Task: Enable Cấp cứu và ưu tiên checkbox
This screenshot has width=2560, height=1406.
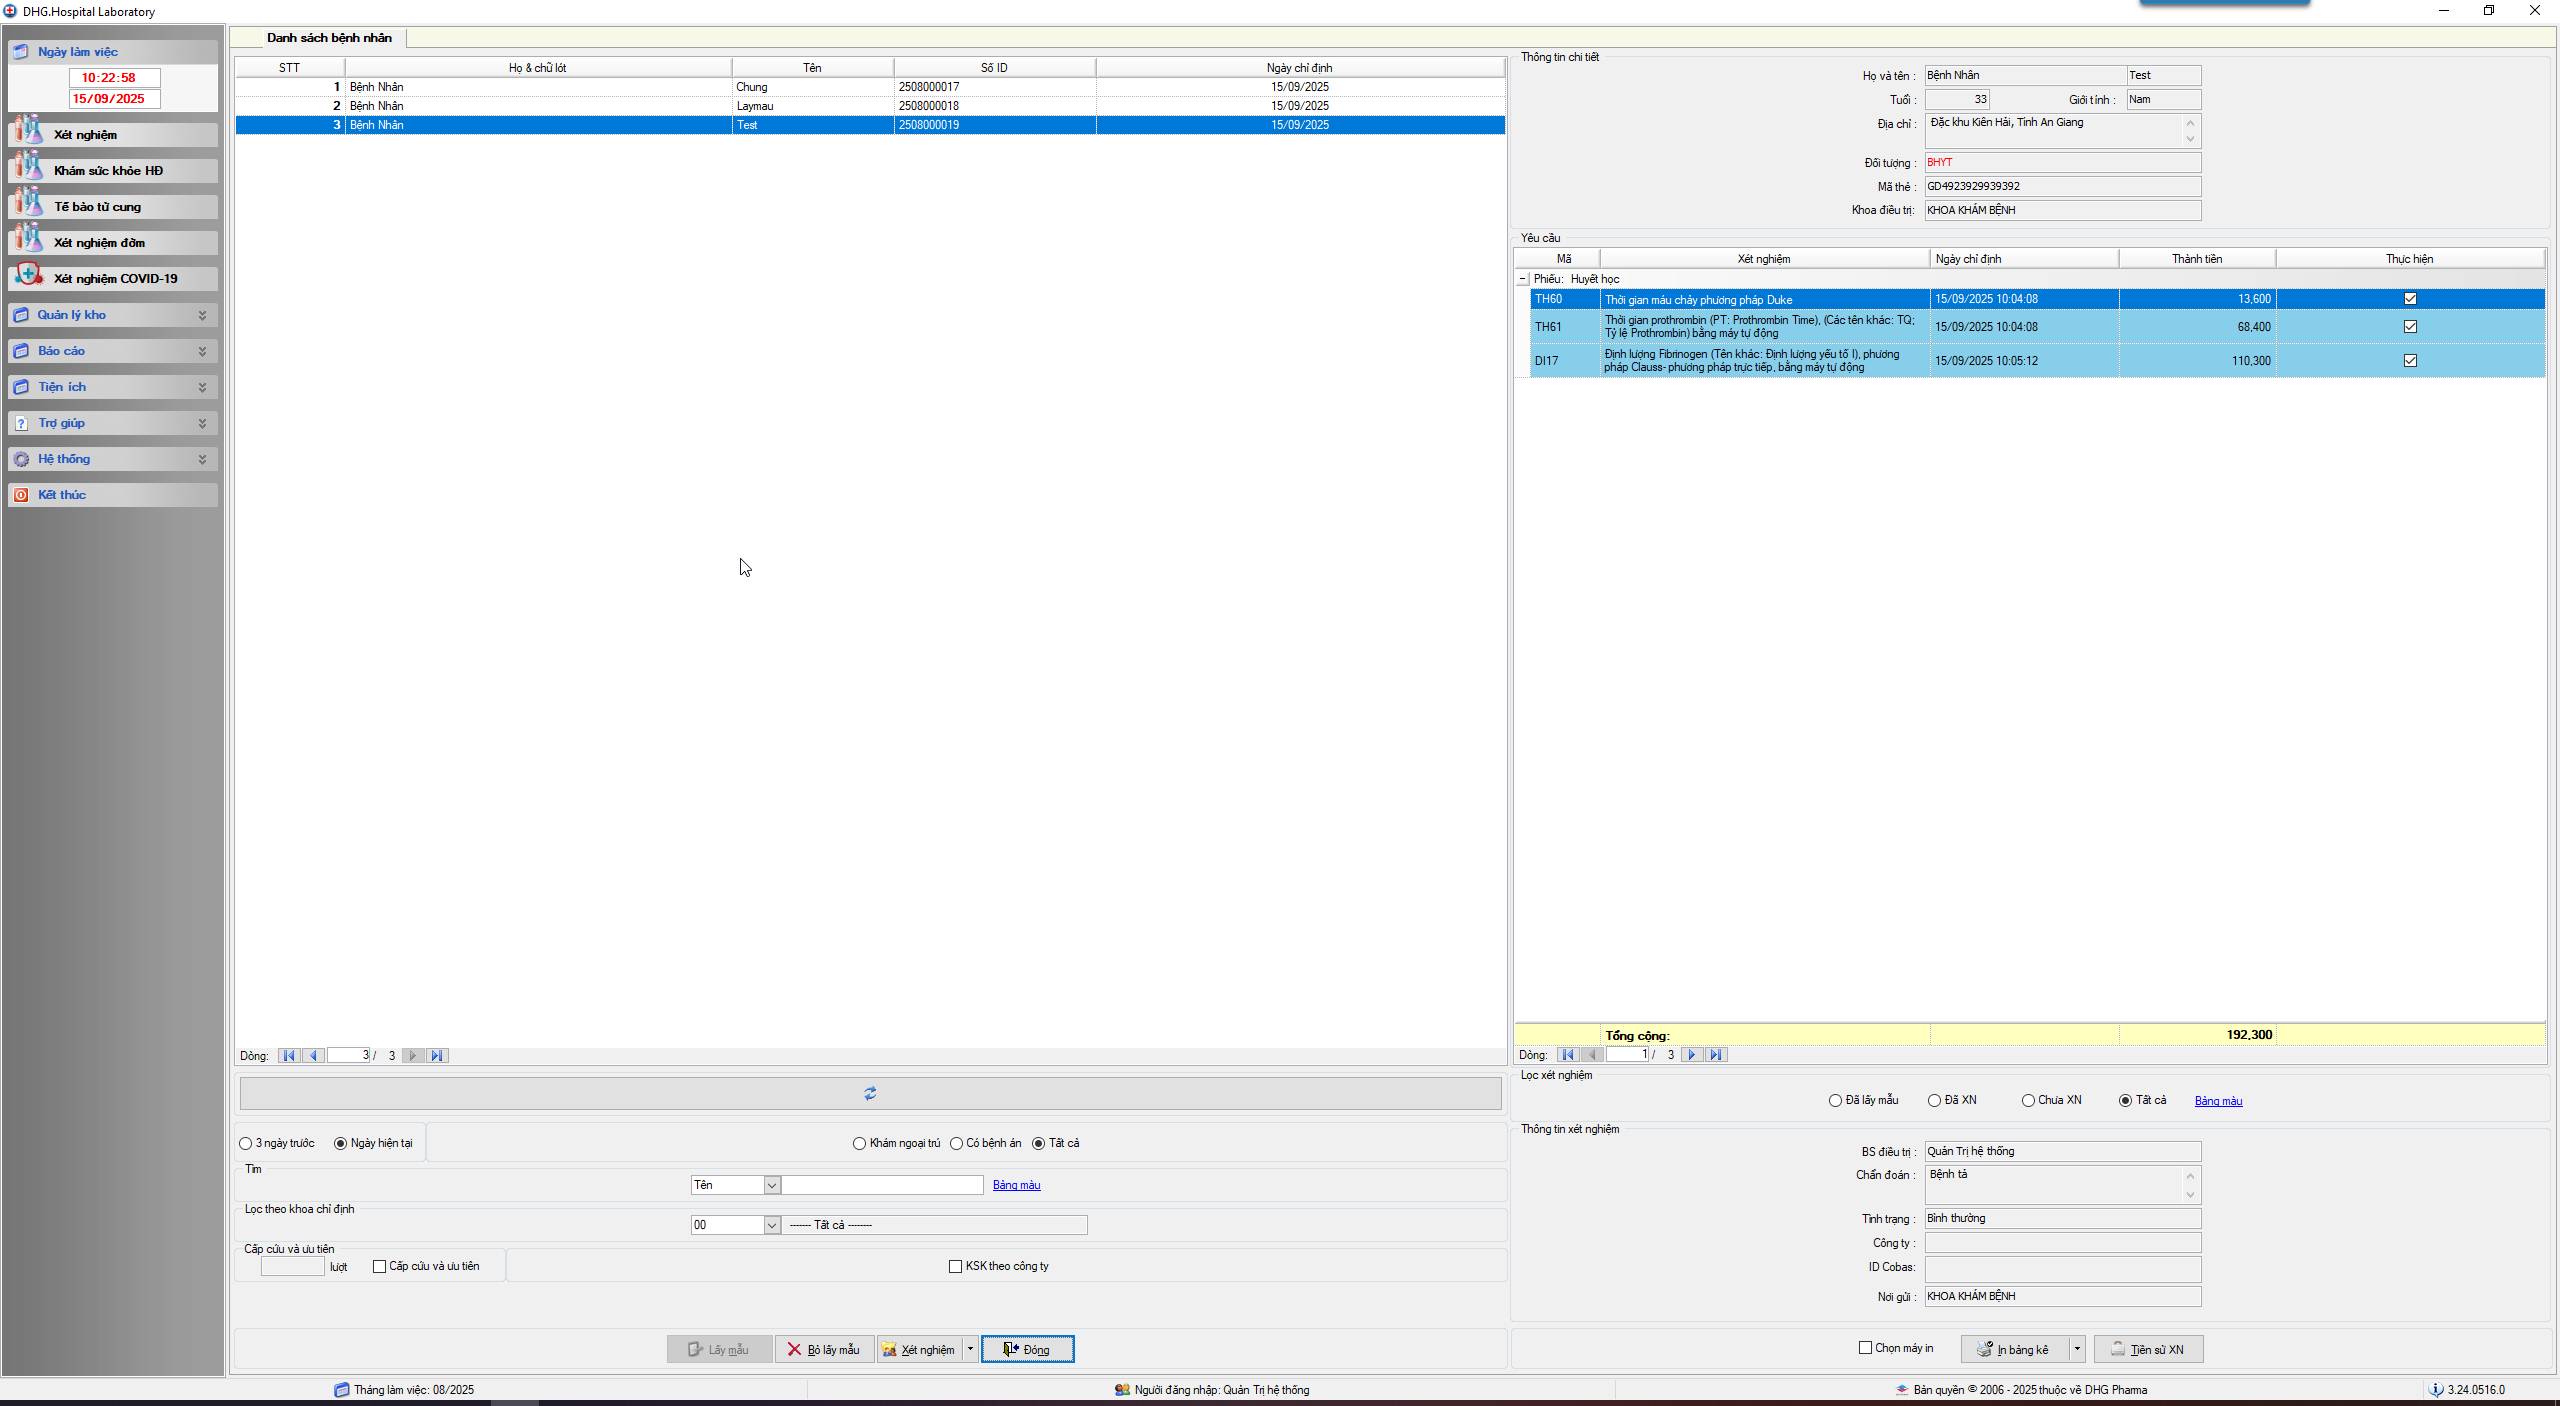Action: (380, 1266)
